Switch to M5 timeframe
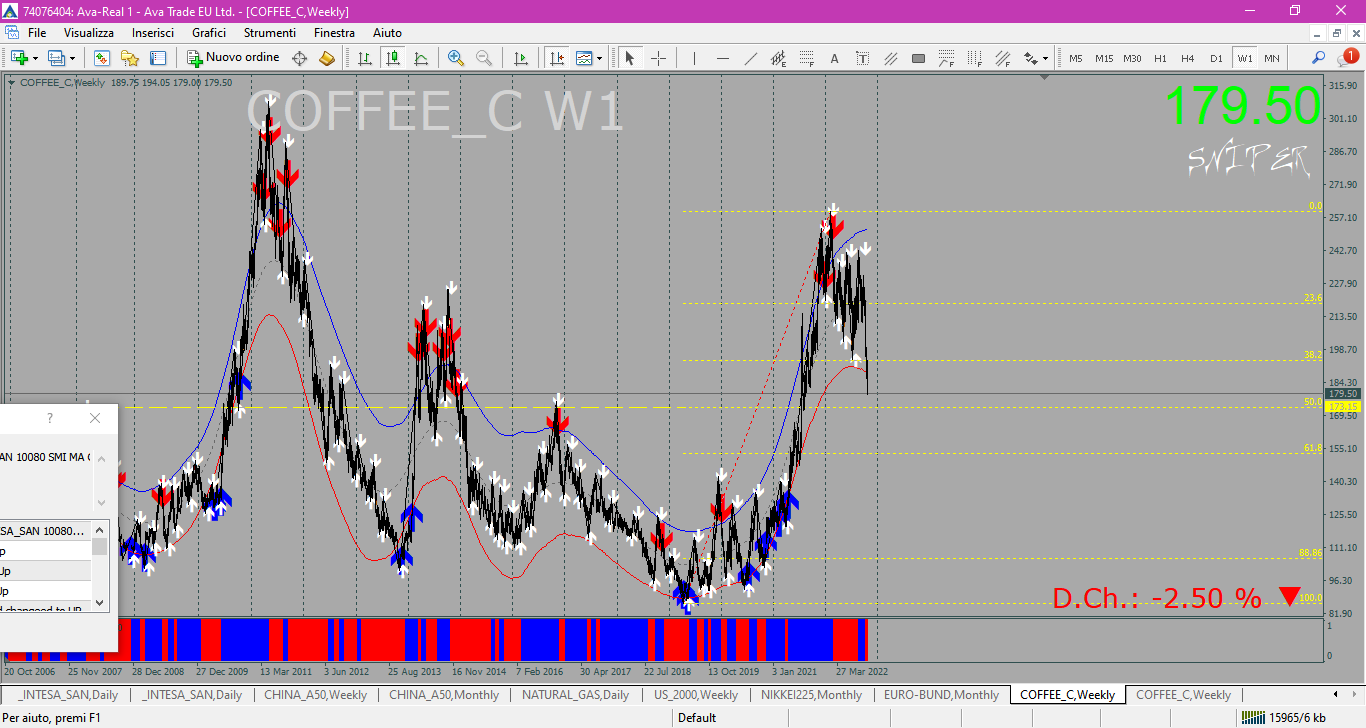Viewport: 1366px width, 728px height. click(1076, 58)
